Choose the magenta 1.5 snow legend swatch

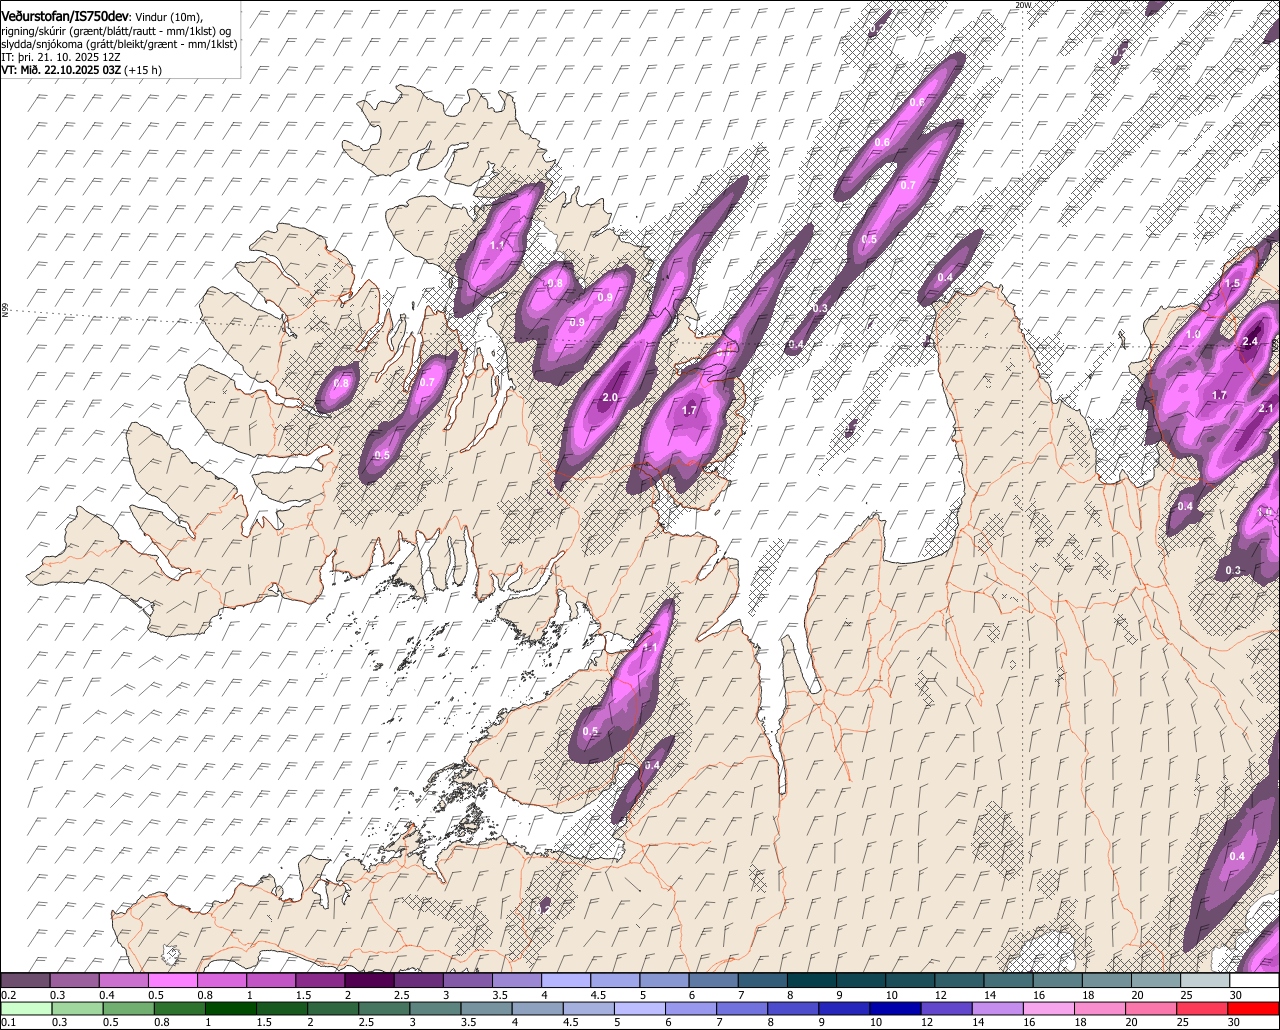pyautogui.click(x=321, y=980)
